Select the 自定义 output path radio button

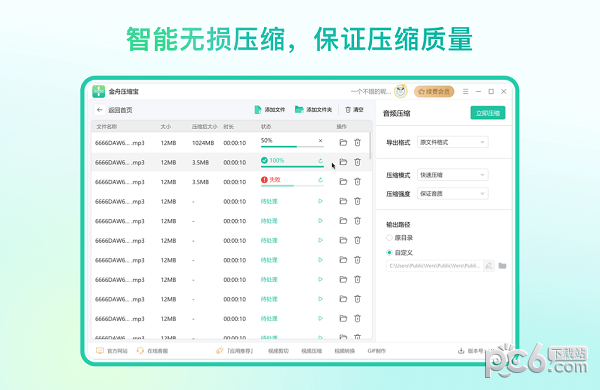389,252
